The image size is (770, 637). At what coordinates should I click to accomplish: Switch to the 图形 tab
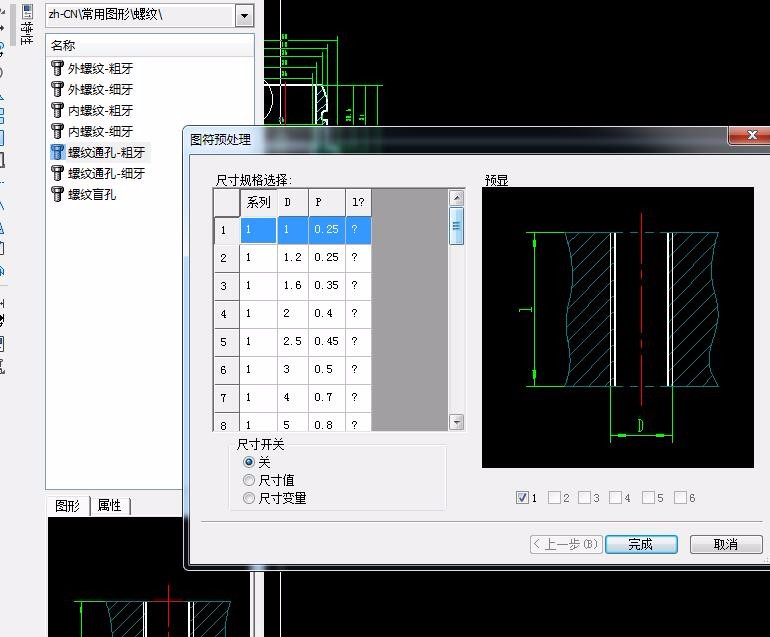pyautogui.click(x=67, y=505)
